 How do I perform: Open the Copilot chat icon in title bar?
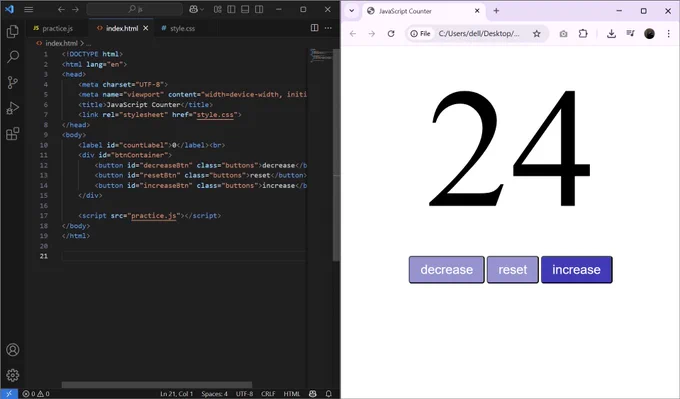(x=194, y=9)
